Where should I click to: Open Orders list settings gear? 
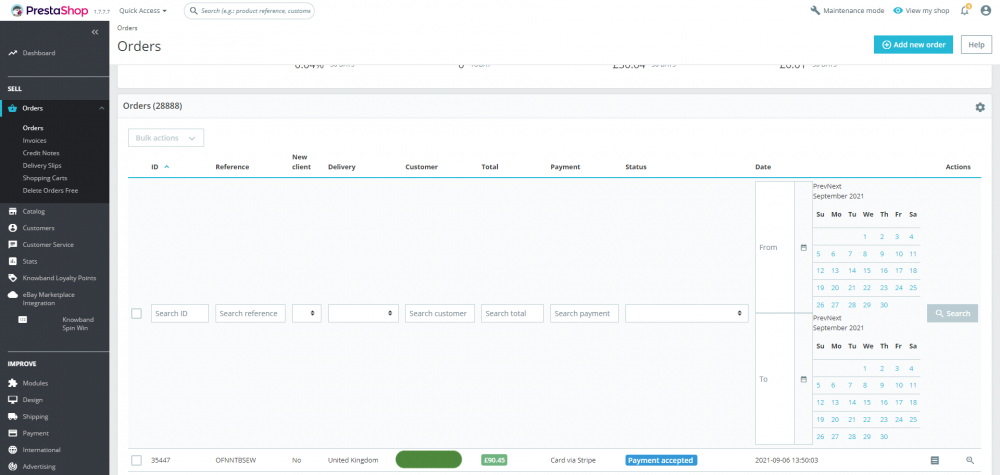(980, 107)
